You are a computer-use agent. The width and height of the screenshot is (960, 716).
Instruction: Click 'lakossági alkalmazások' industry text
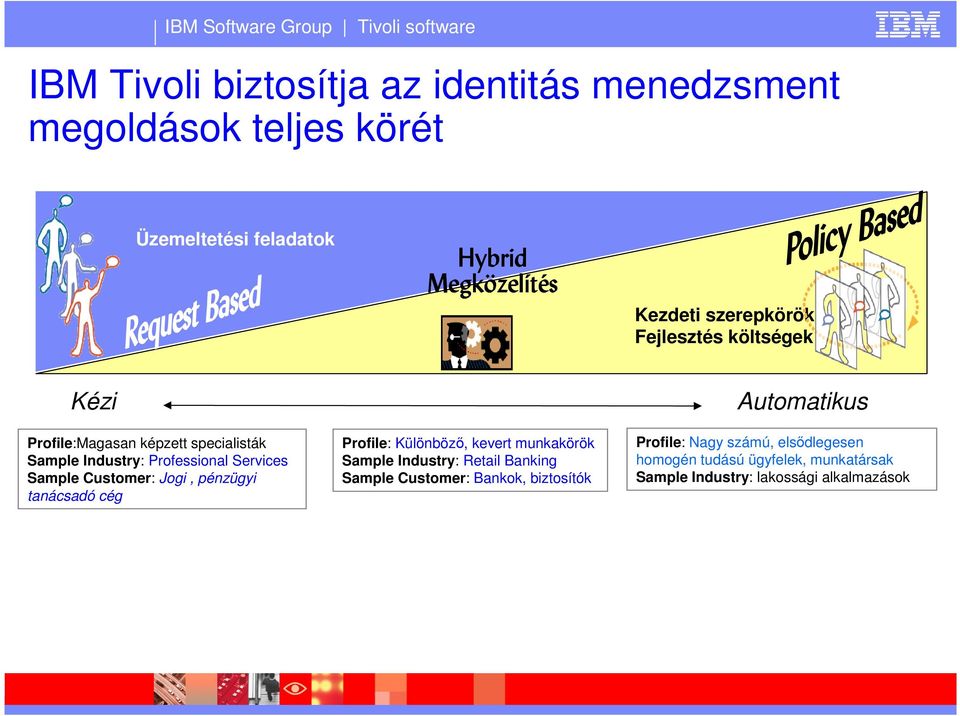point(833,477)
